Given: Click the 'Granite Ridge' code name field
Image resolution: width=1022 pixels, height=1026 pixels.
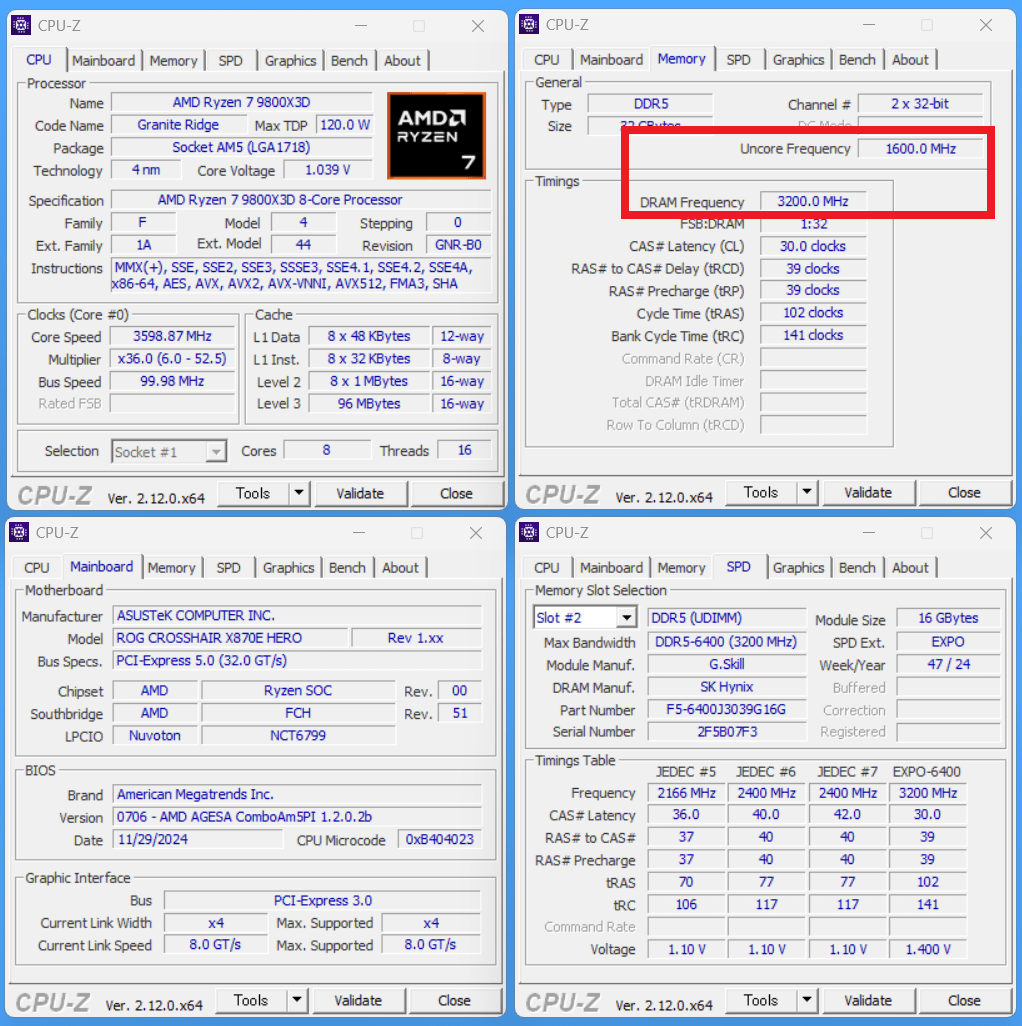Looking at the screenshot, I should (178, 125).
